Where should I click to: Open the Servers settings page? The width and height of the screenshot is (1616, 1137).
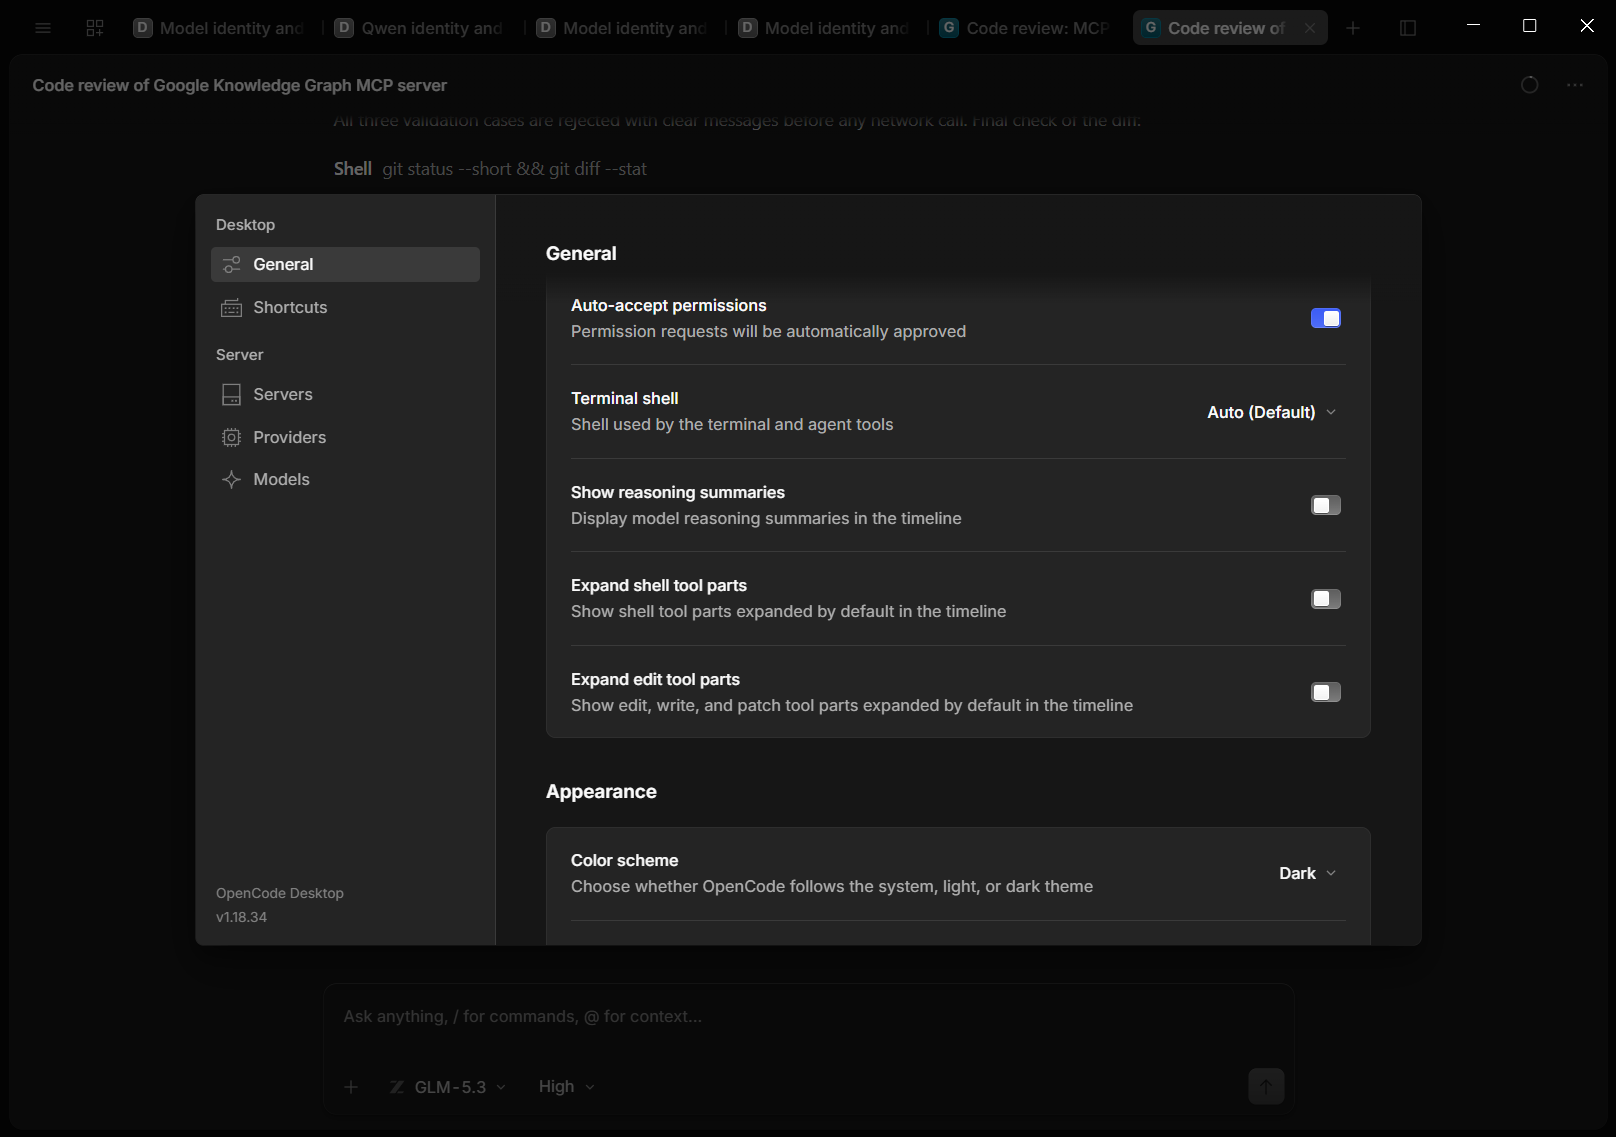[345, 395]
